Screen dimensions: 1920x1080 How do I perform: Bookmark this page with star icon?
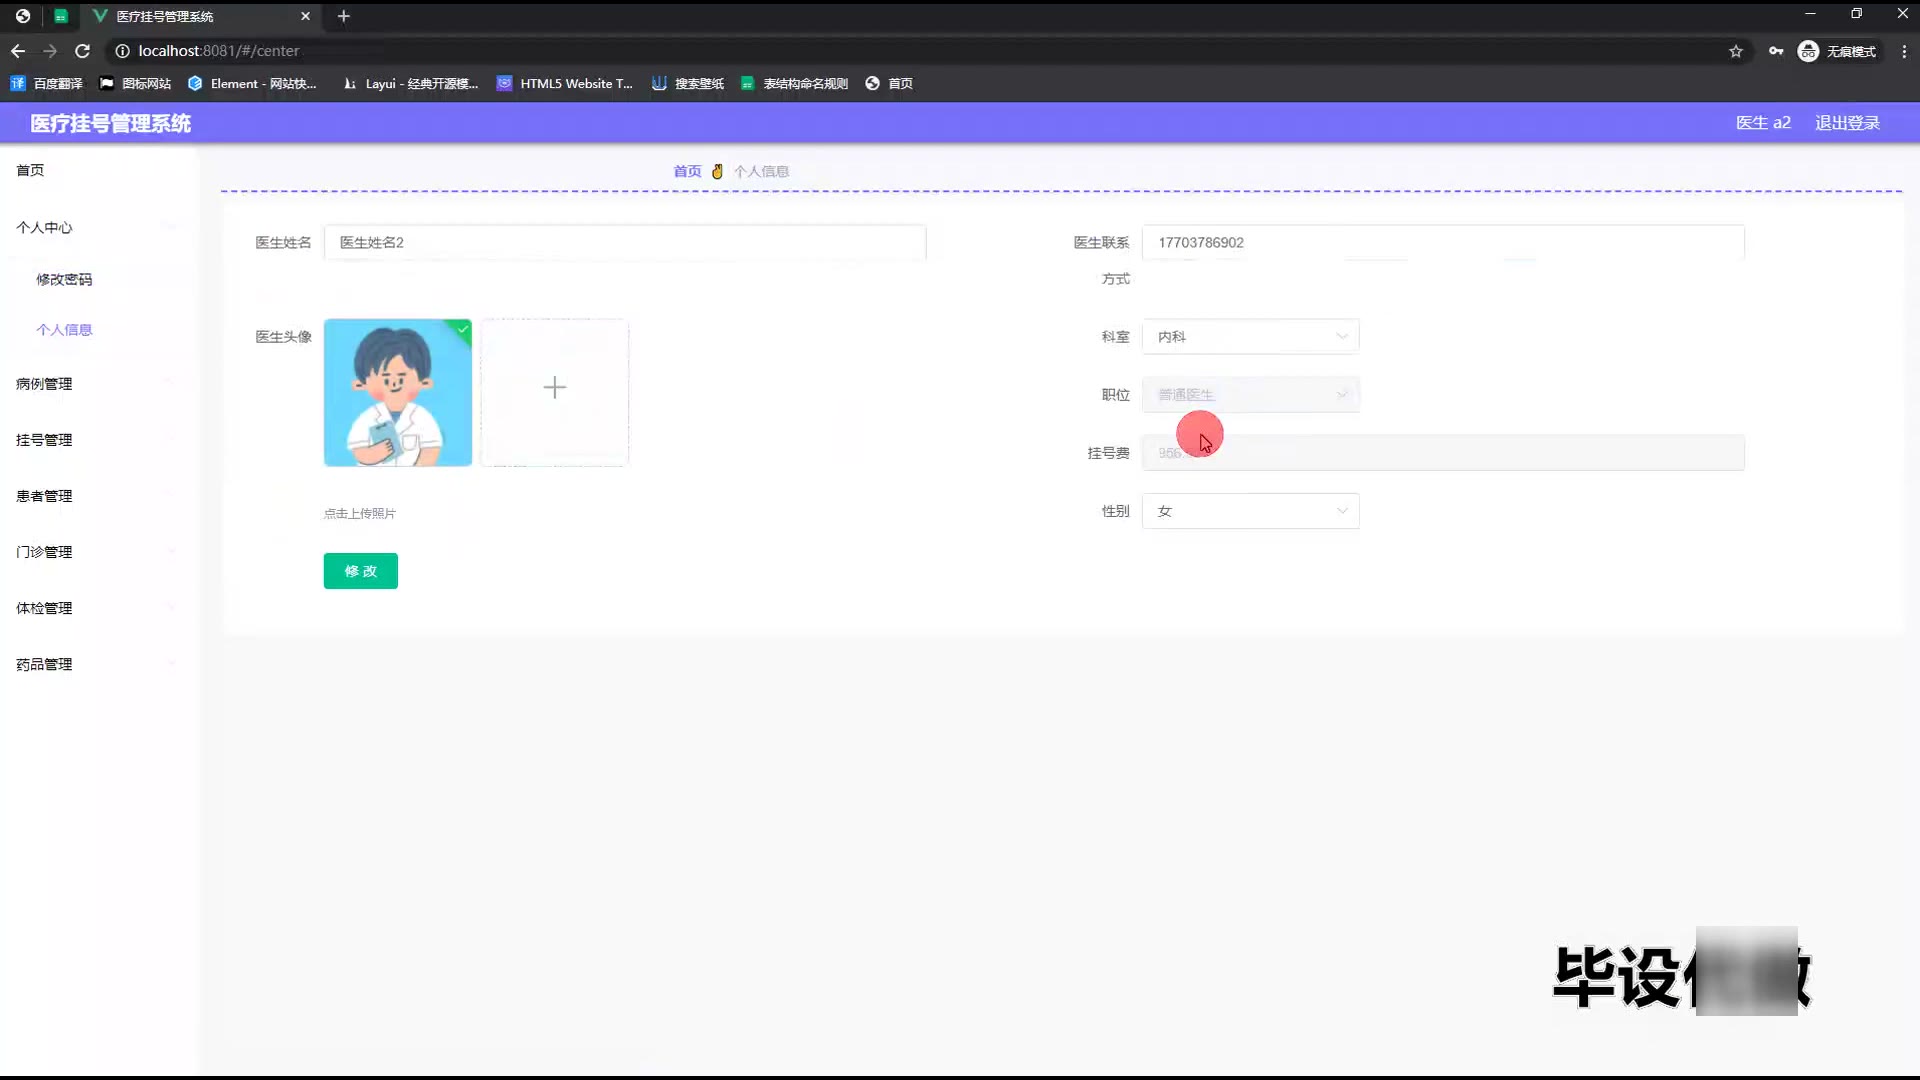(x=1736, y=51)
